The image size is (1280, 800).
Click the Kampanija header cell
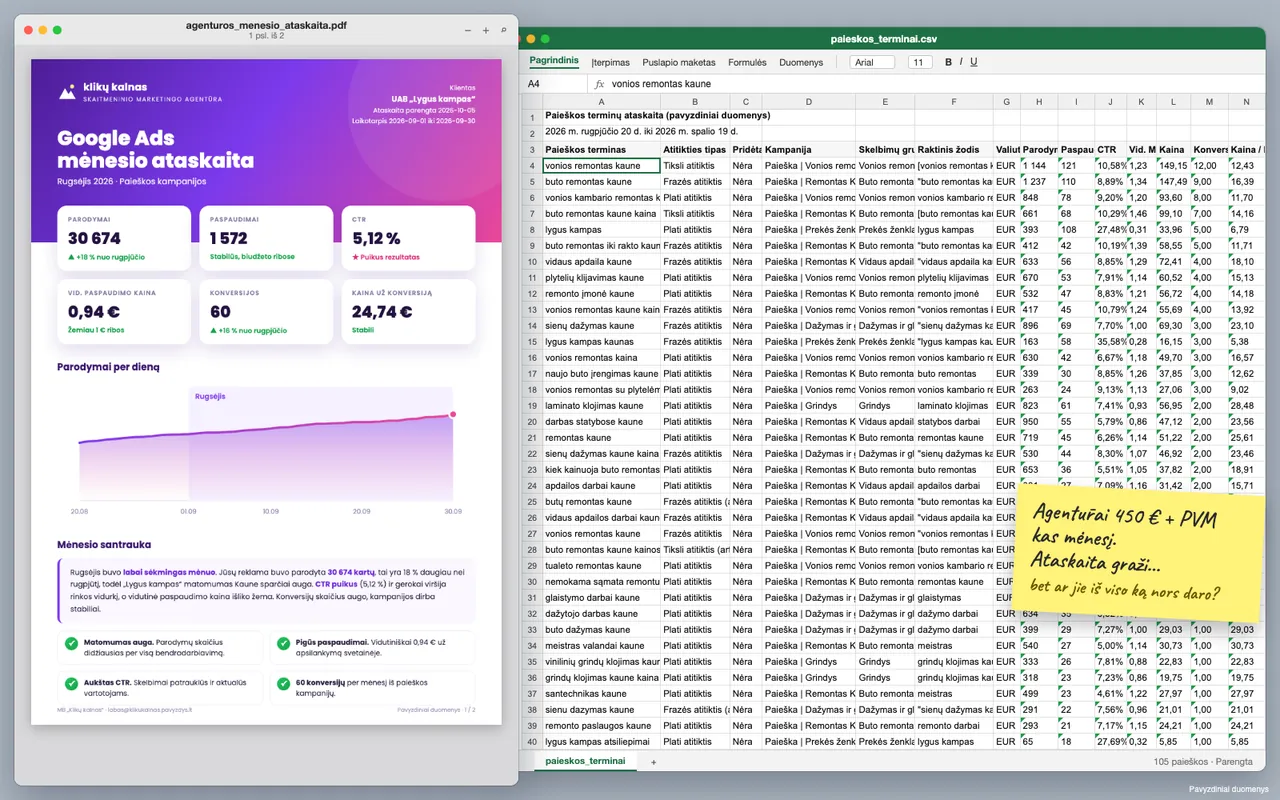(x=809, y=150)
